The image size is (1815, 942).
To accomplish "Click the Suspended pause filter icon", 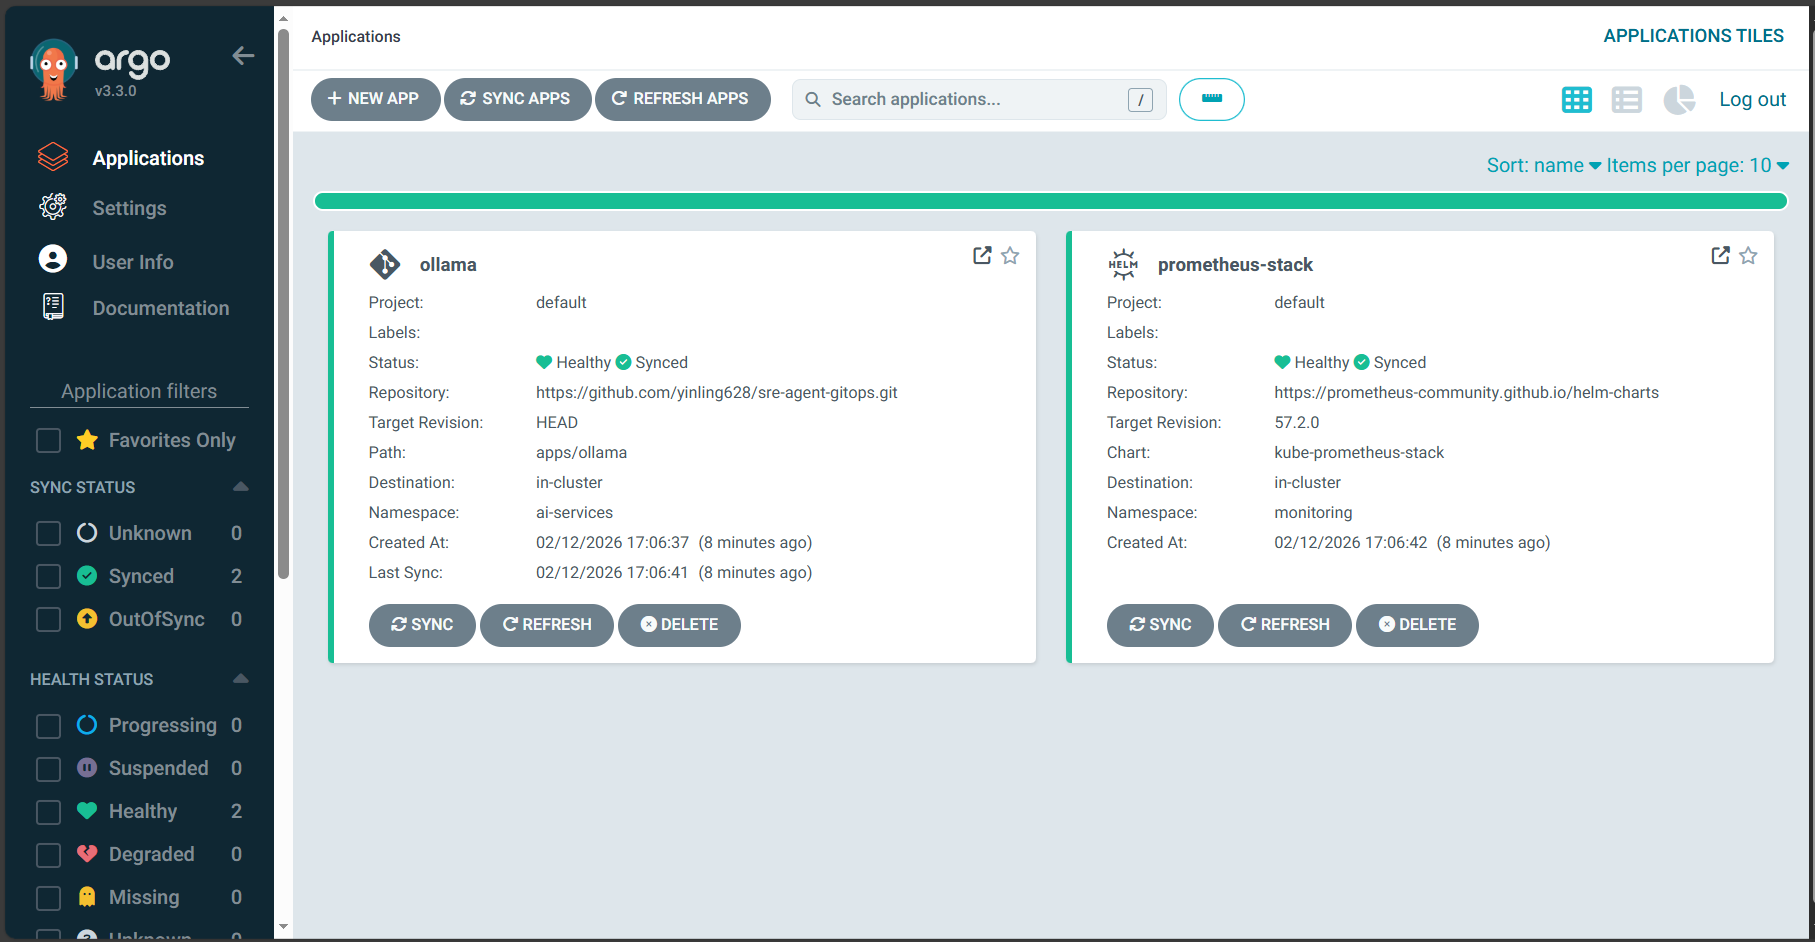I will (x=87, y=767).
